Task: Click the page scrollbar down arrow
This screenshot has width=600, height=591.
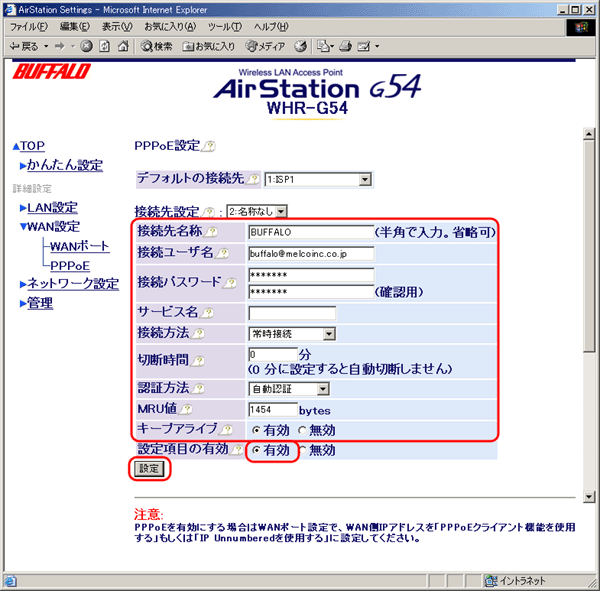Action: coord(589,497)
